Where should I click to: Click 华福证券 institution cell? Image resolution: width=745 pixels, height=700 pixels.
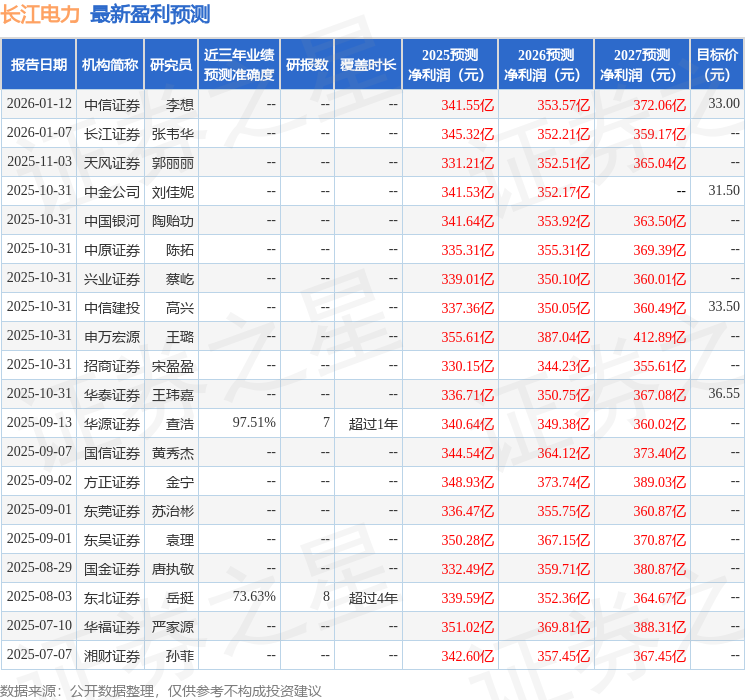(112, 627)
